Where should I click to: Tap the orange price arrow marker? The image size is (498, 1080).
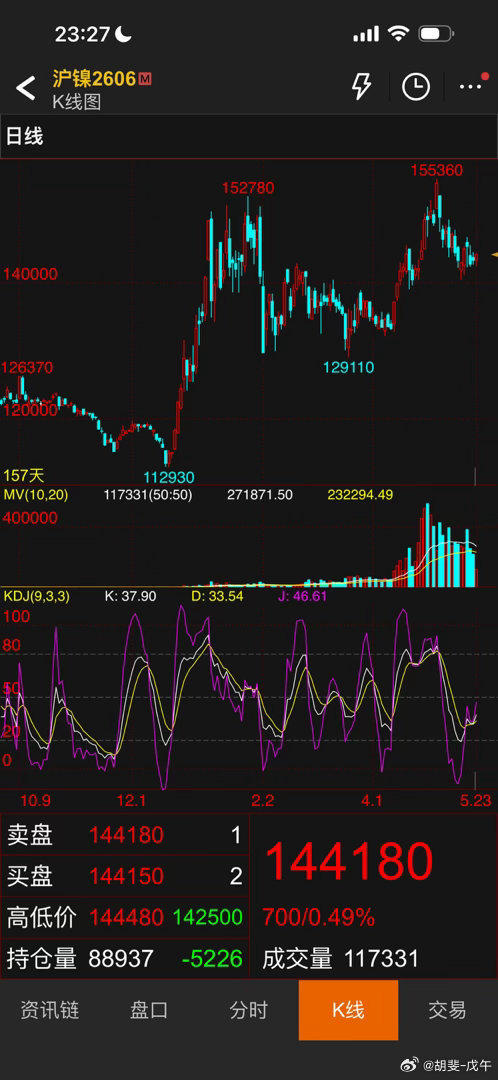[494, 254]
